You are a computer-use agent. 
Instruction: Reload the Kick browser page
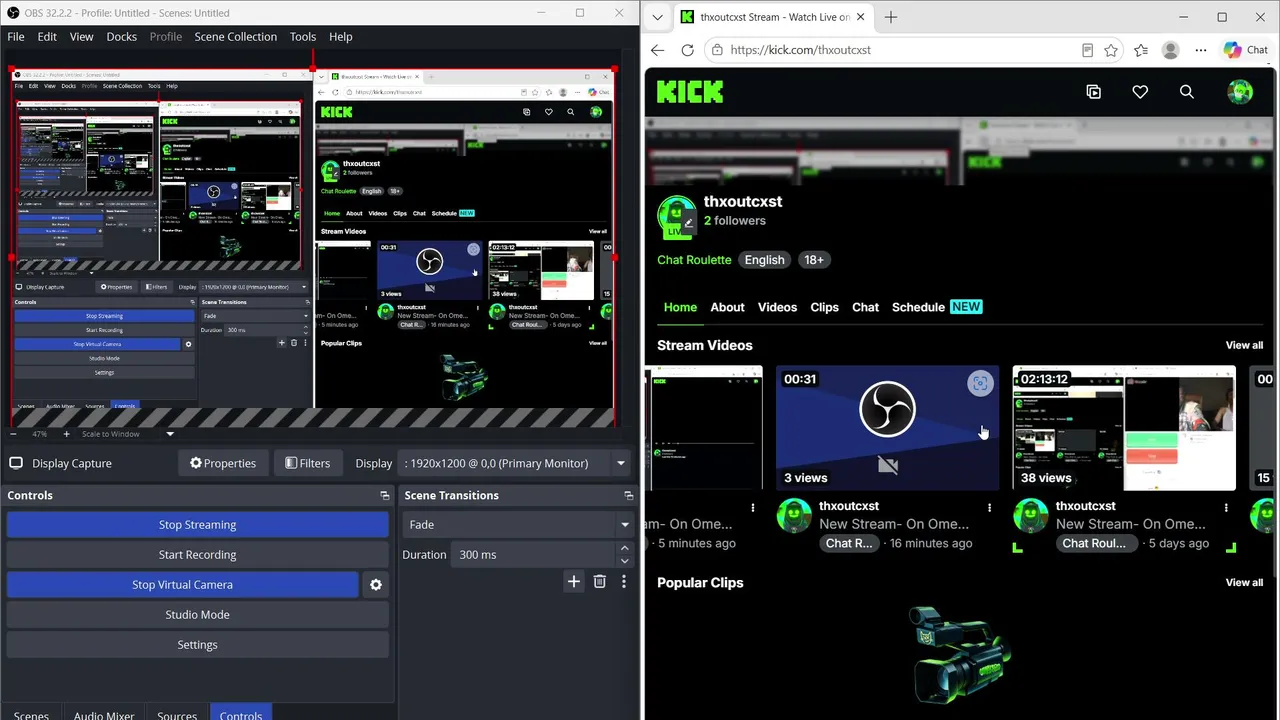point(687,50)
